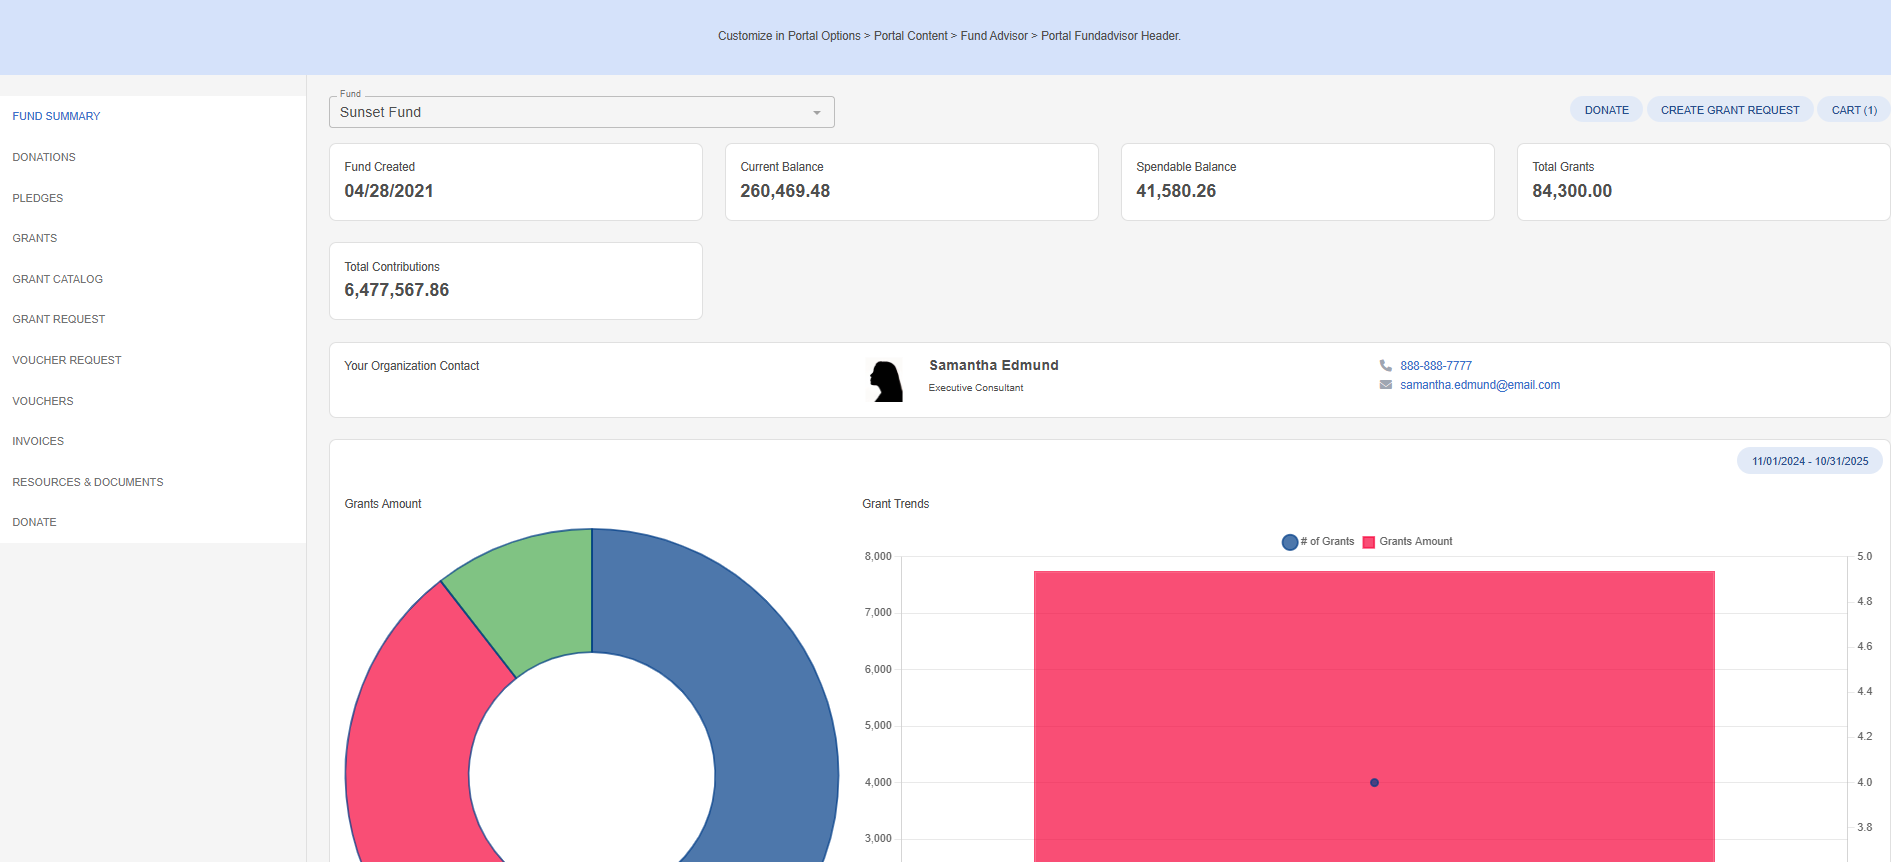Click the blue data point on Grant Trends
The width and height of the screenshot is (1891, 862).
1374,783
